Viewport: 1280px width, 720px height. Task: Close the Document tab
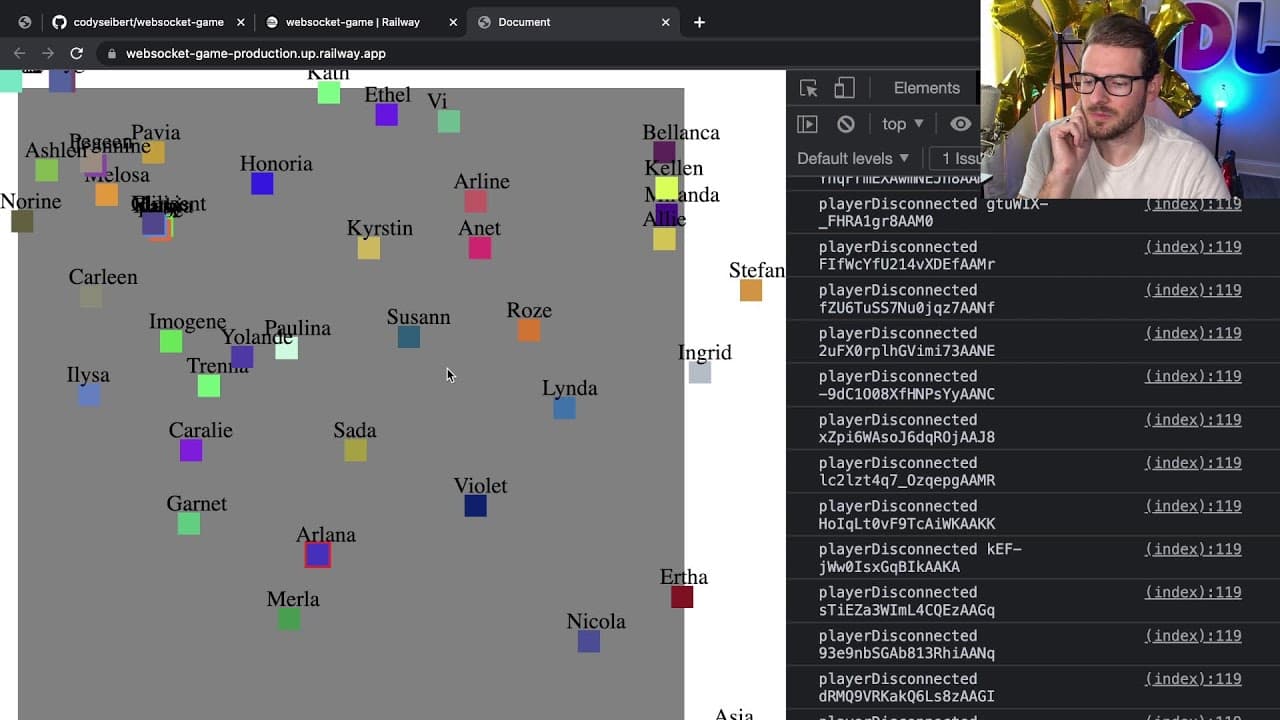click(x=666, y=22)
